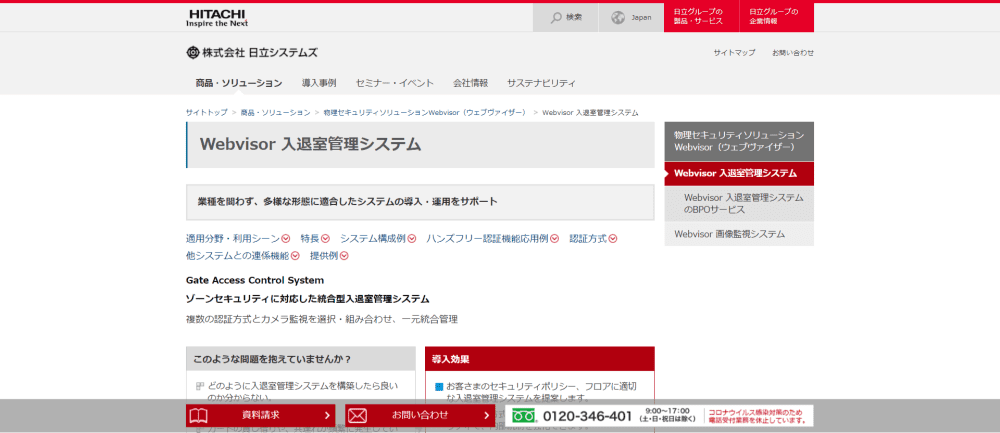
Task: Go to 物理セキュリティソリューションWebvisor breadcrumb
Action: coord(424,112)
